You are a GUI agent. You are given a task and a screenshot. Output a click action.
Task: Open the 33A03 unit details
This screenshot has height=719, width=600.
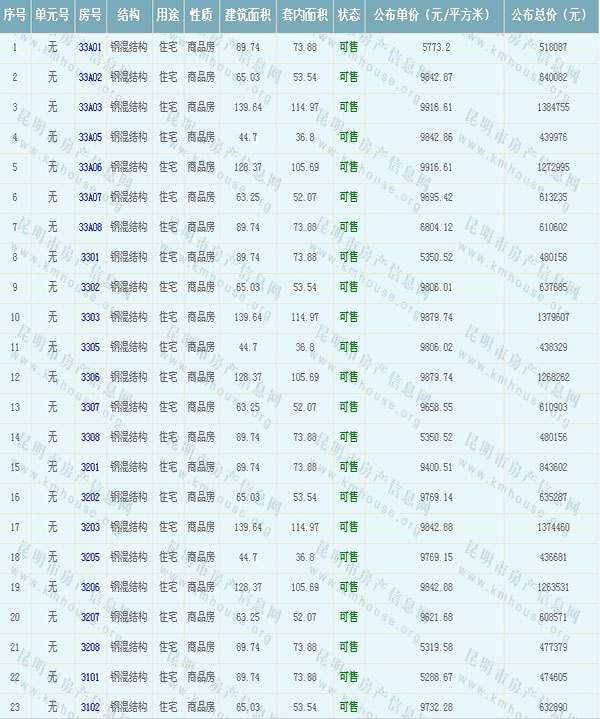[x=90, y=107]
